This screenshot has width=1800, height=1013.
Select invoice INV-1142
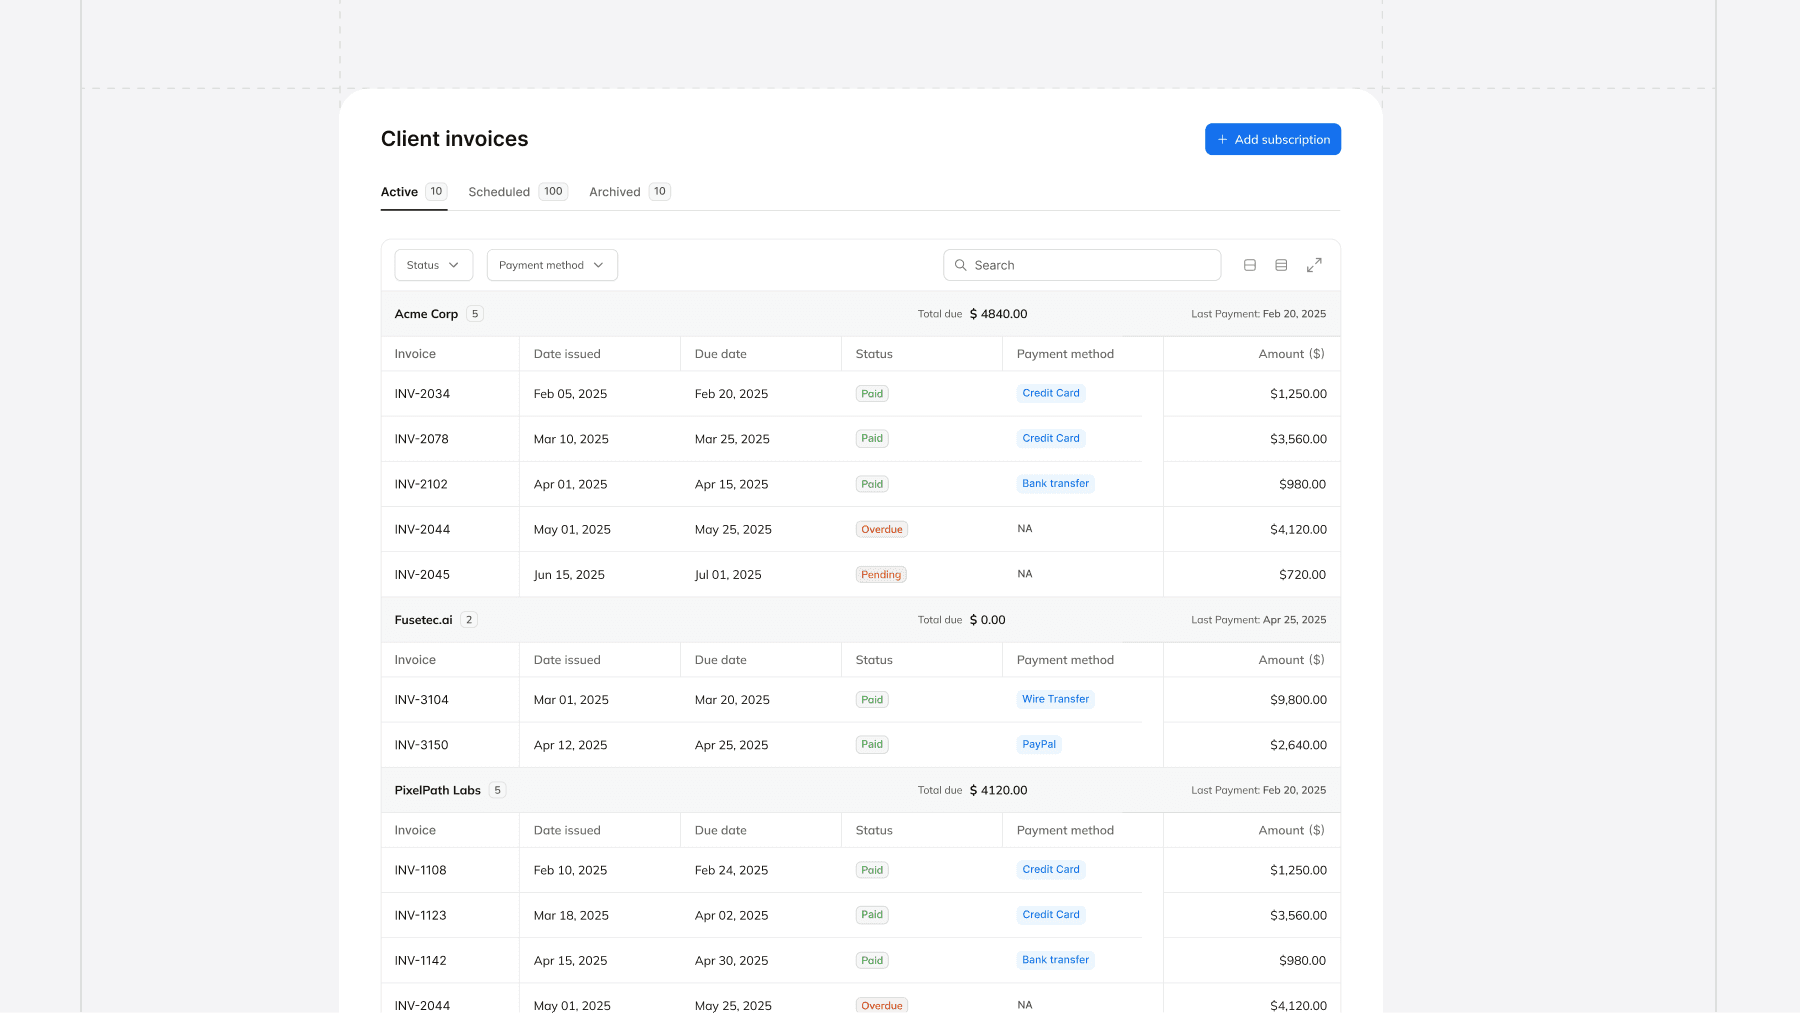420,960
